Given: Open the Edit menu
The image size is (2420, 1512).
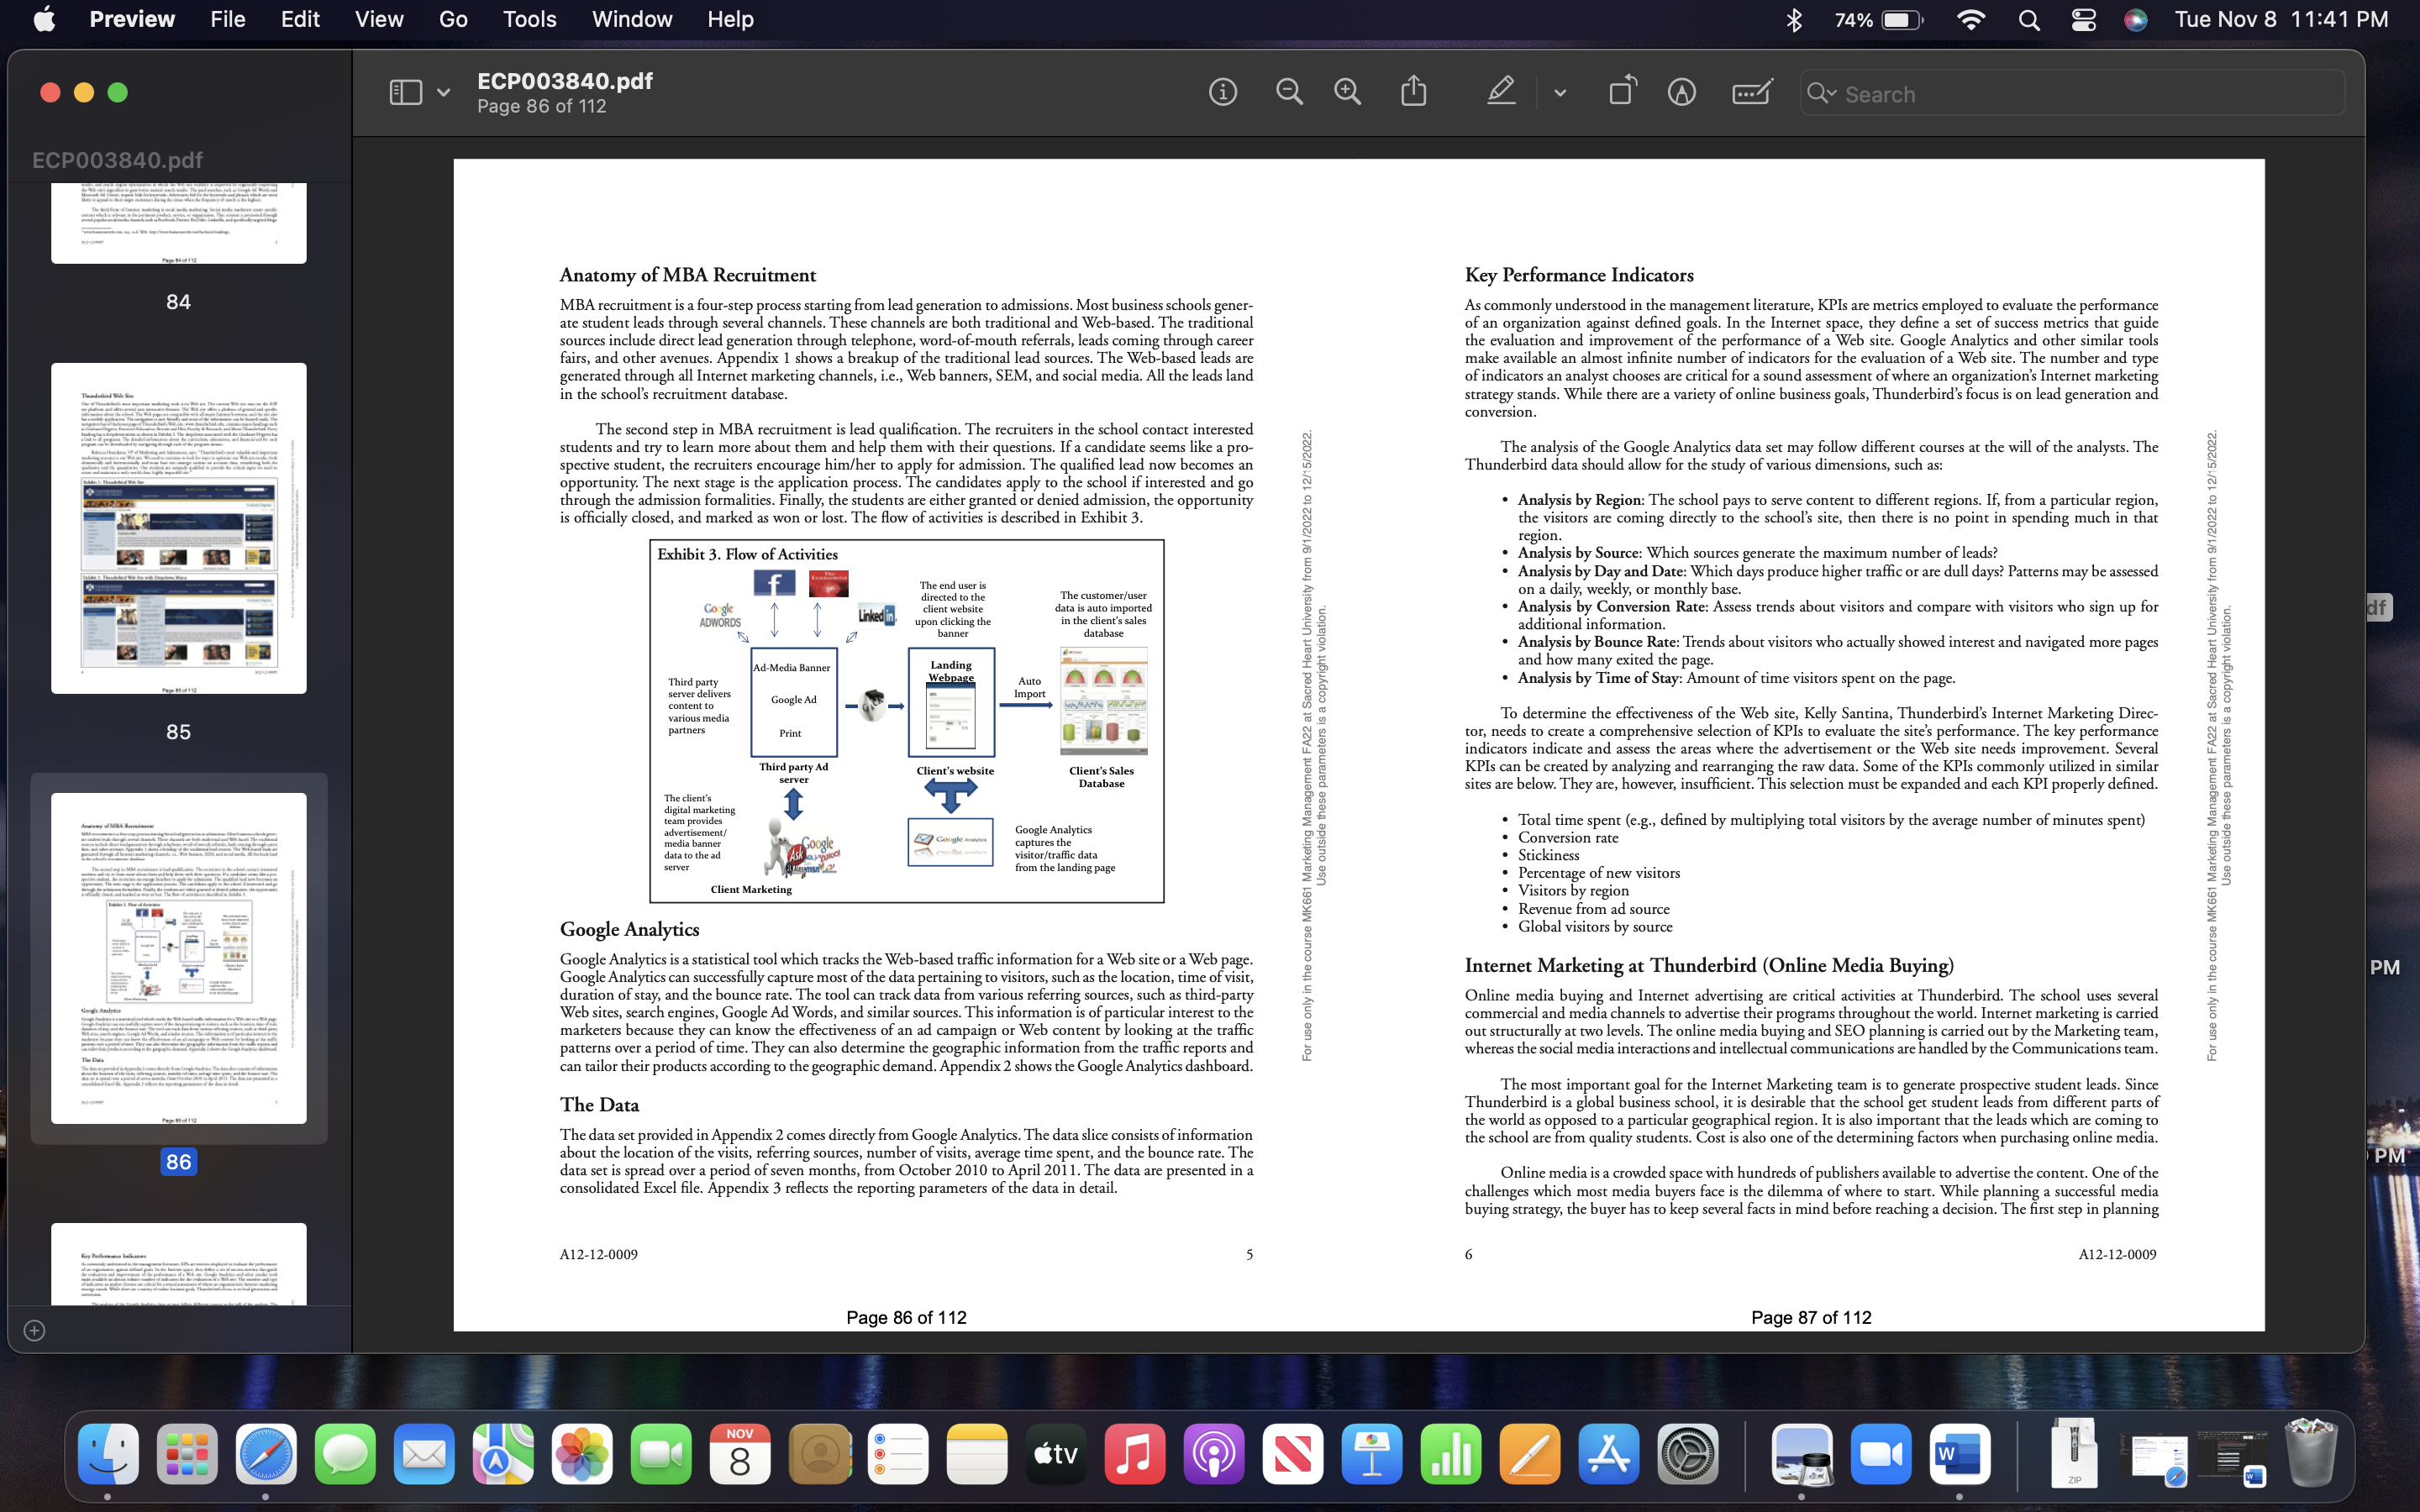Looking at the screenshot, I should 300,19.
